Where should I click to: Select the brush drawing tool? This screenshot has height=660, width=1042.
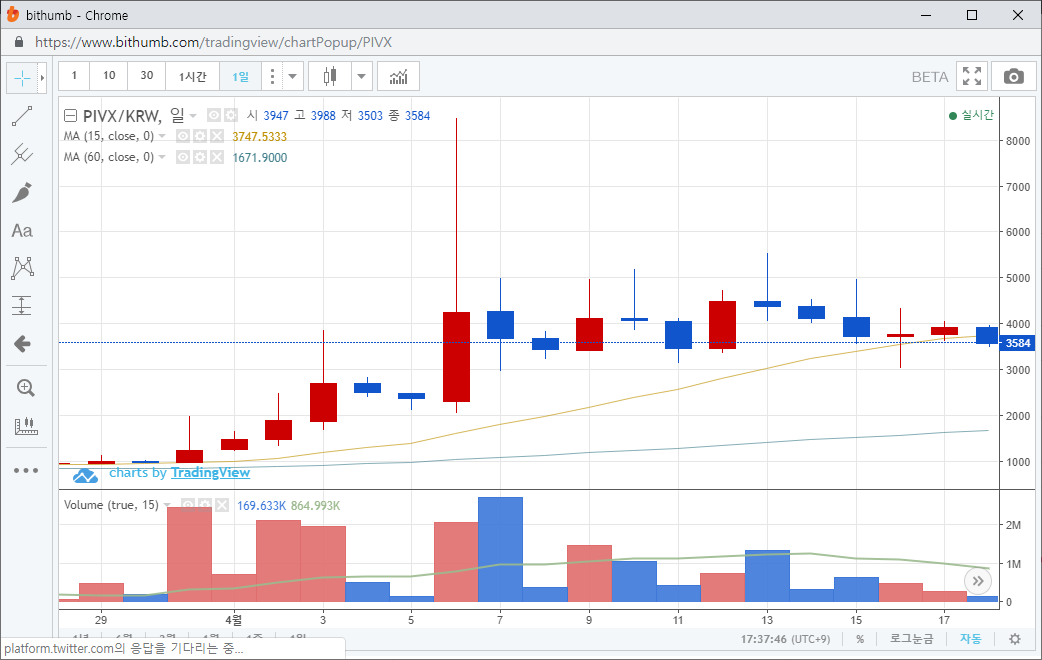(22, 193)
